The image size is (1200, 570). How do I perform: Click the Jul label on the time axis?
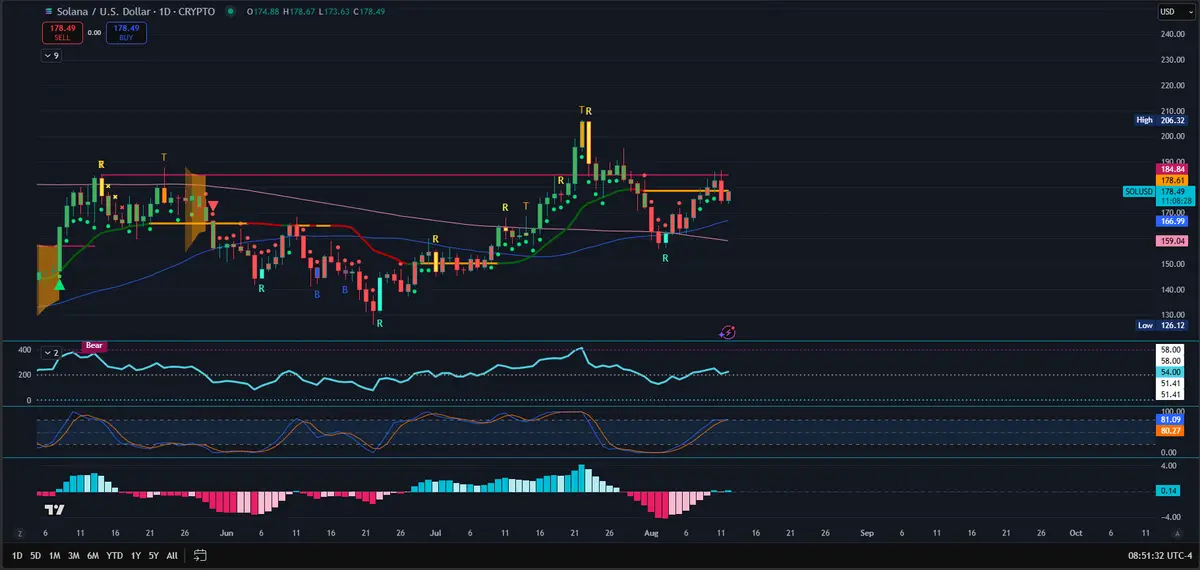coord(436,534)
